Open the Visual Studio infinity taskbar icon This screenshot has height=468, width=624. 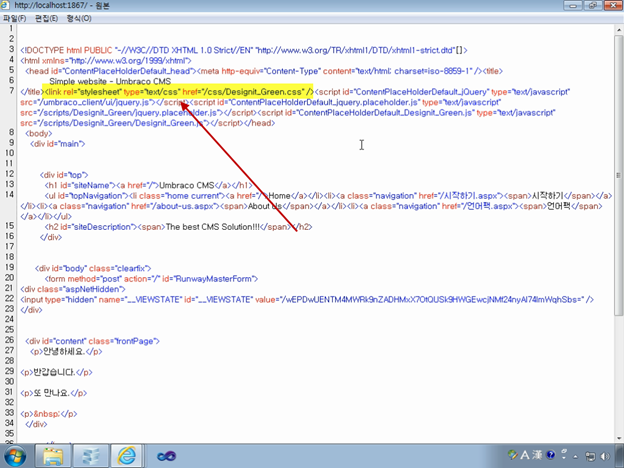coord(166,456)
